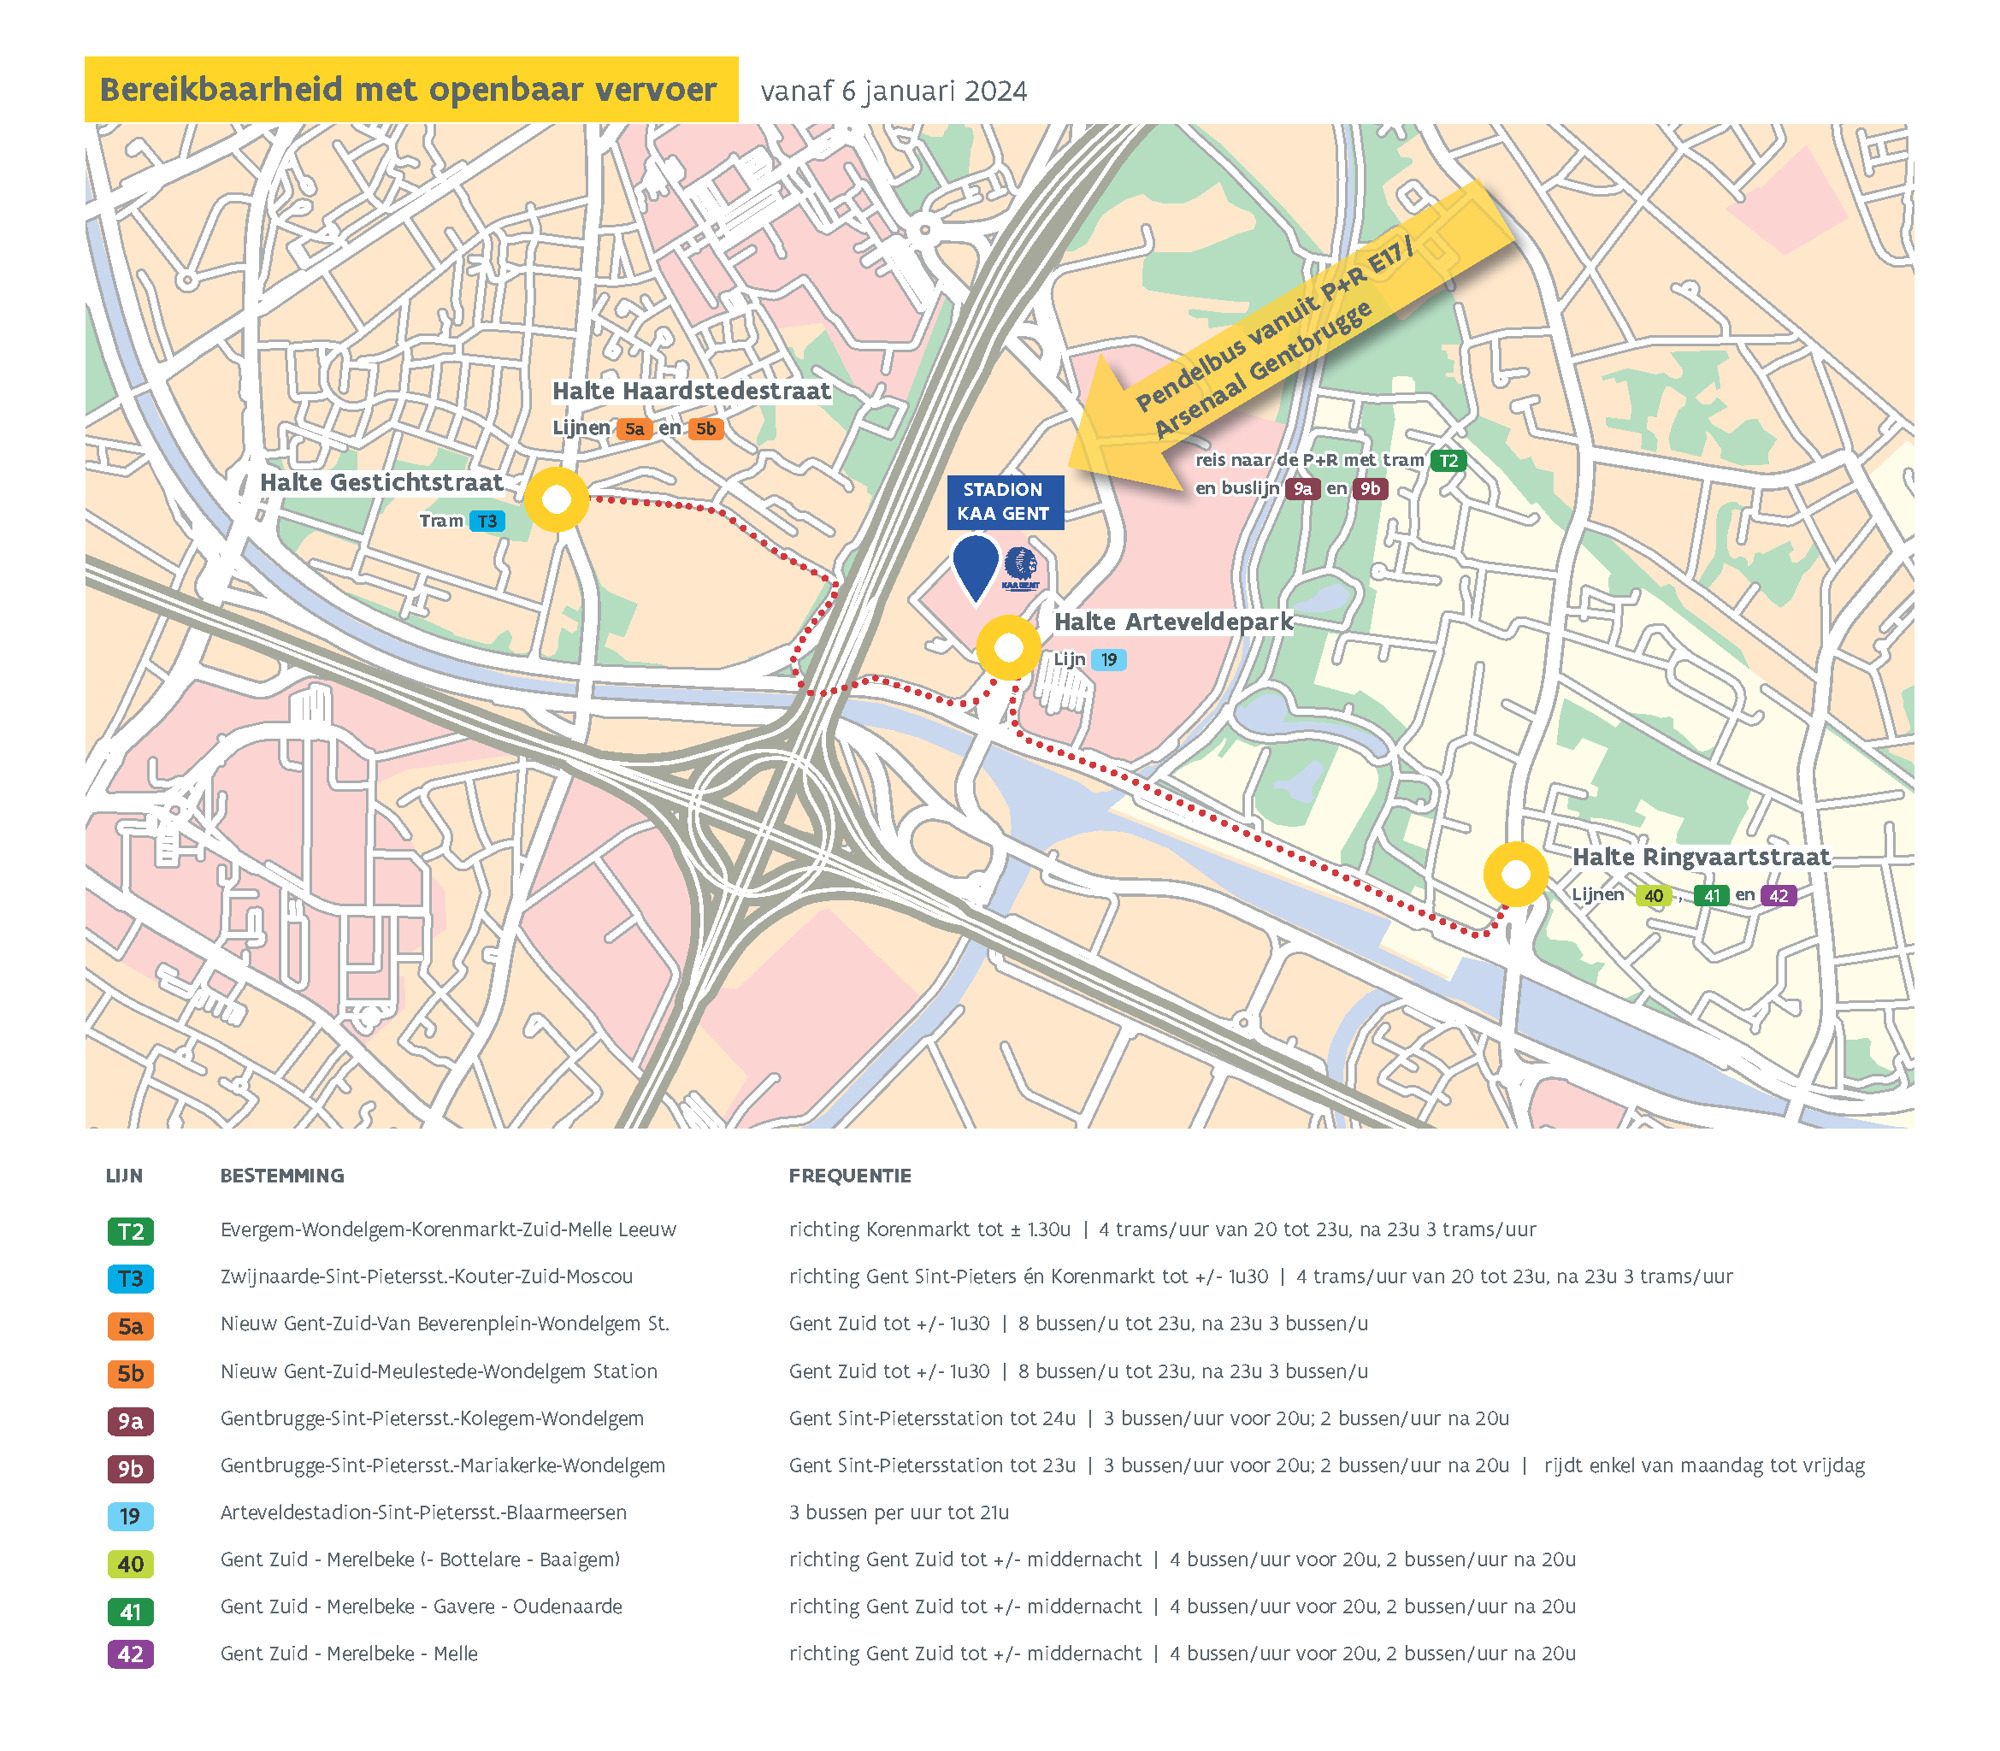Screen dimensions: 2000x1751
Task: Click the T3 badge in the legend table
Action: tap(131, 1278)
